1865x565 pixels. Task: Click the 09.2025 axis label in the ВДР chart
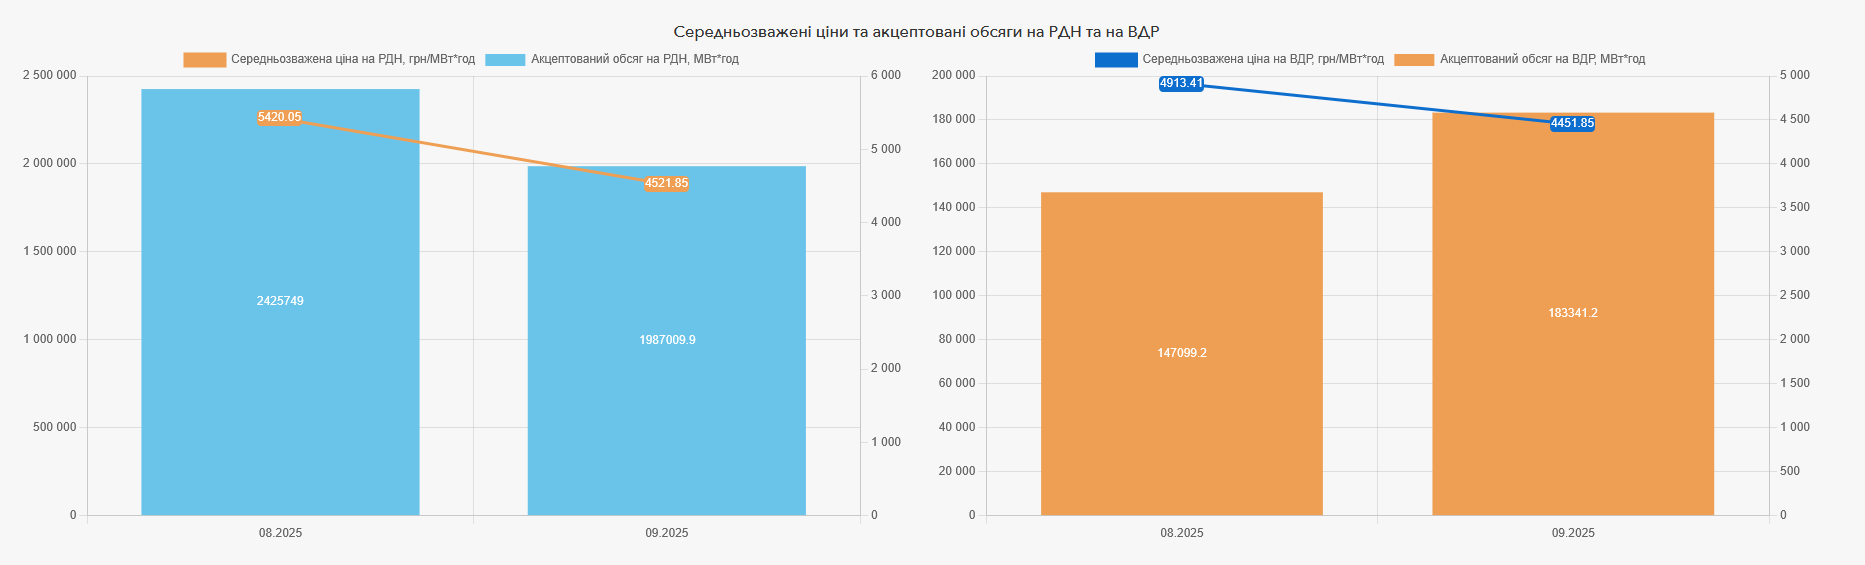[1573, 533]
